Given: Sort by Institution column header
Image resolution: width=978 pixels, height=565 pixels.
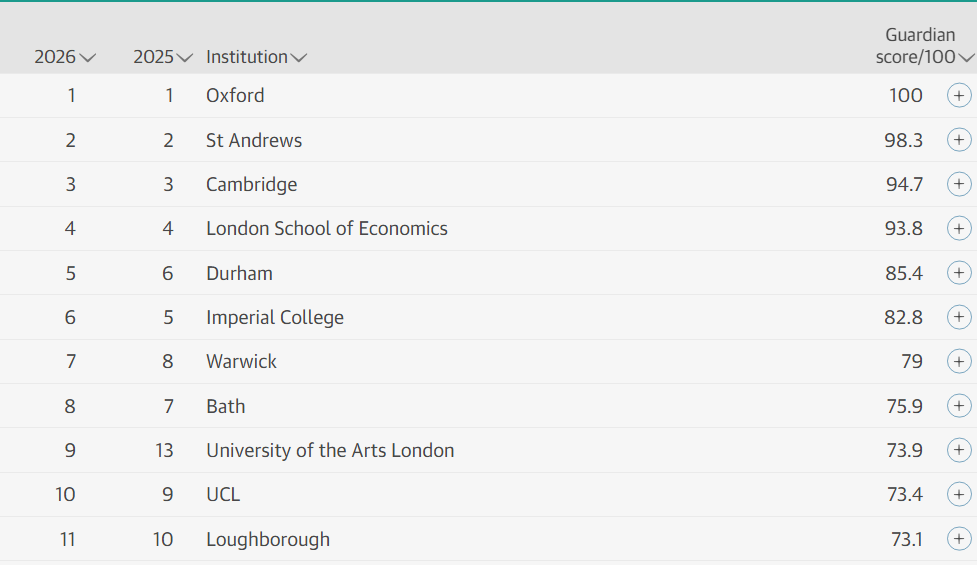Looking at the screenshot, I should (256, 57).
